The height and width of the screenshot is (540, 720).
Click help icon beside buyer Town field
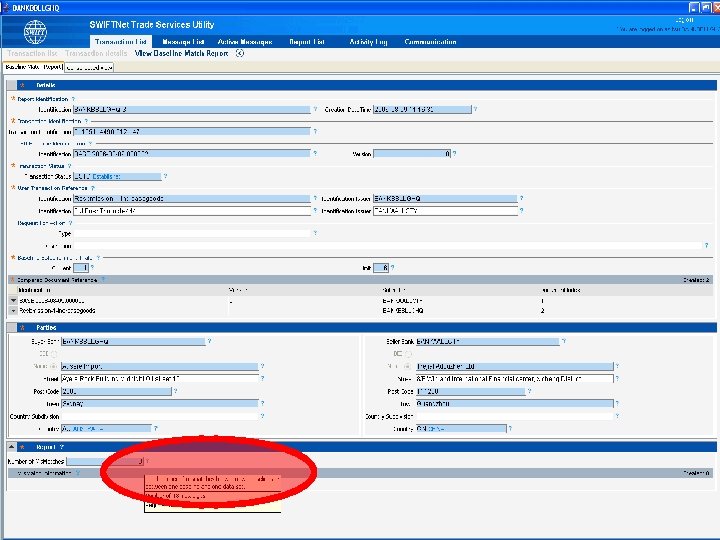(262, 404)
